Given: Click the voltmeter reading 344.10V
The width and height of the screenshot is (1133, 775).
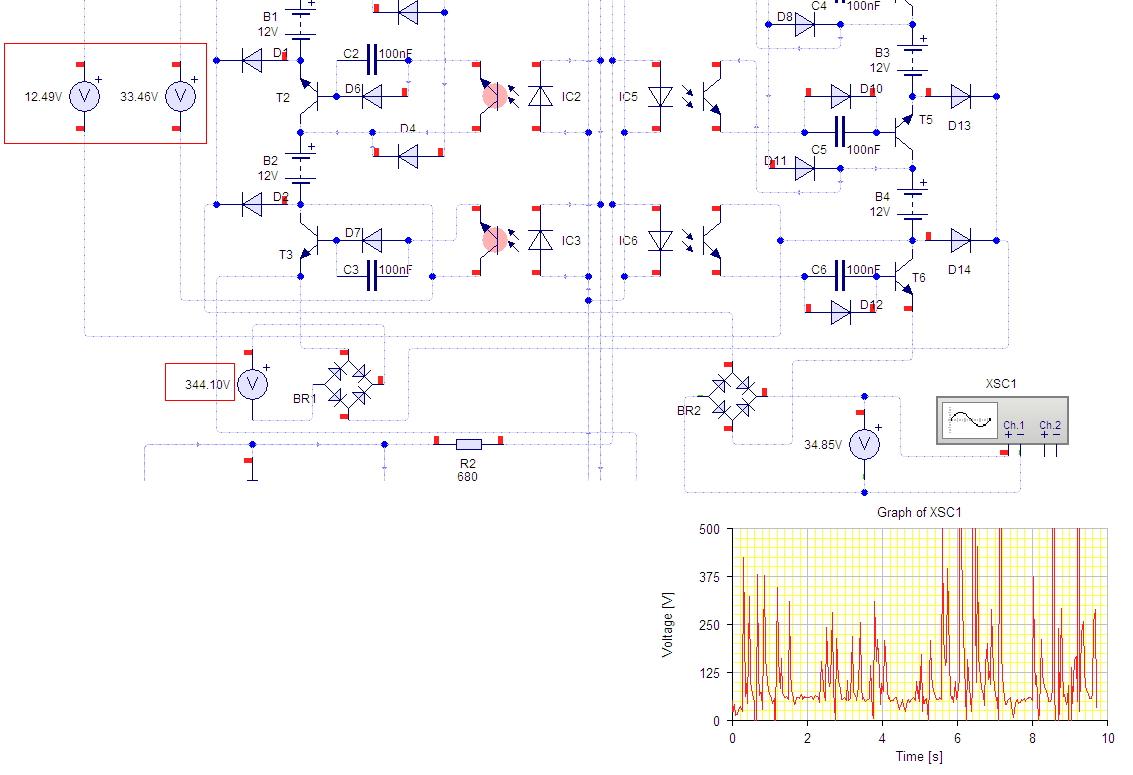Looking at the screenshot, I should click(x=252, y=384).
